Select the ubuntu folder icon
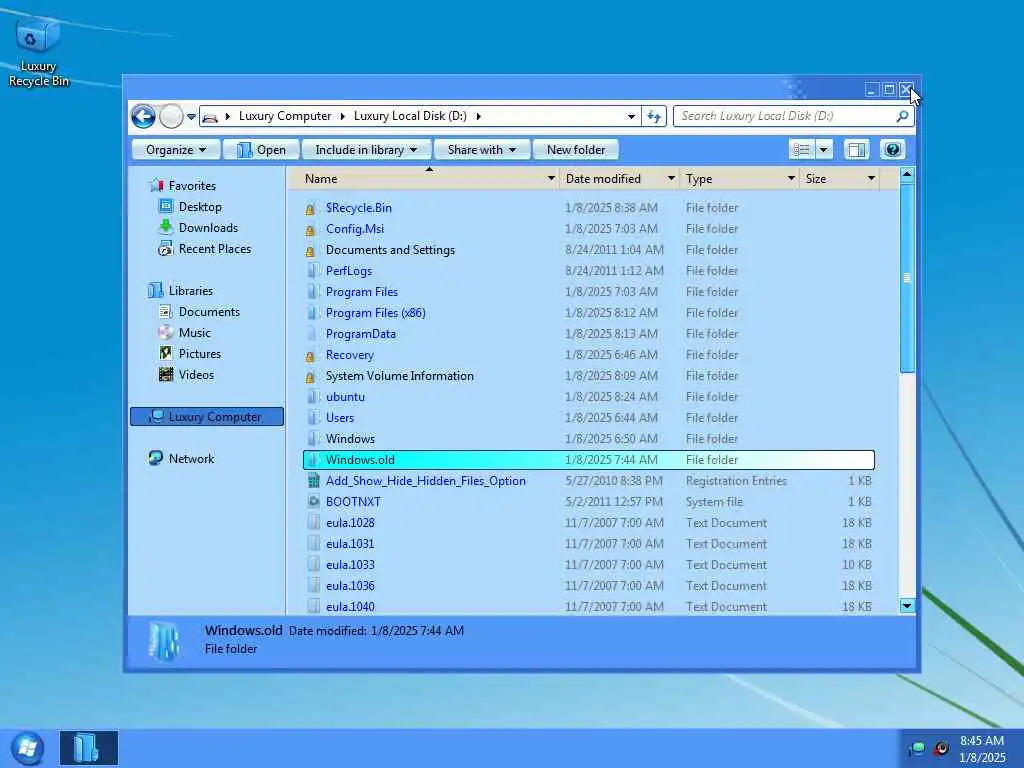This screenshot has width=1024, height=768. (x=313, y=396)
